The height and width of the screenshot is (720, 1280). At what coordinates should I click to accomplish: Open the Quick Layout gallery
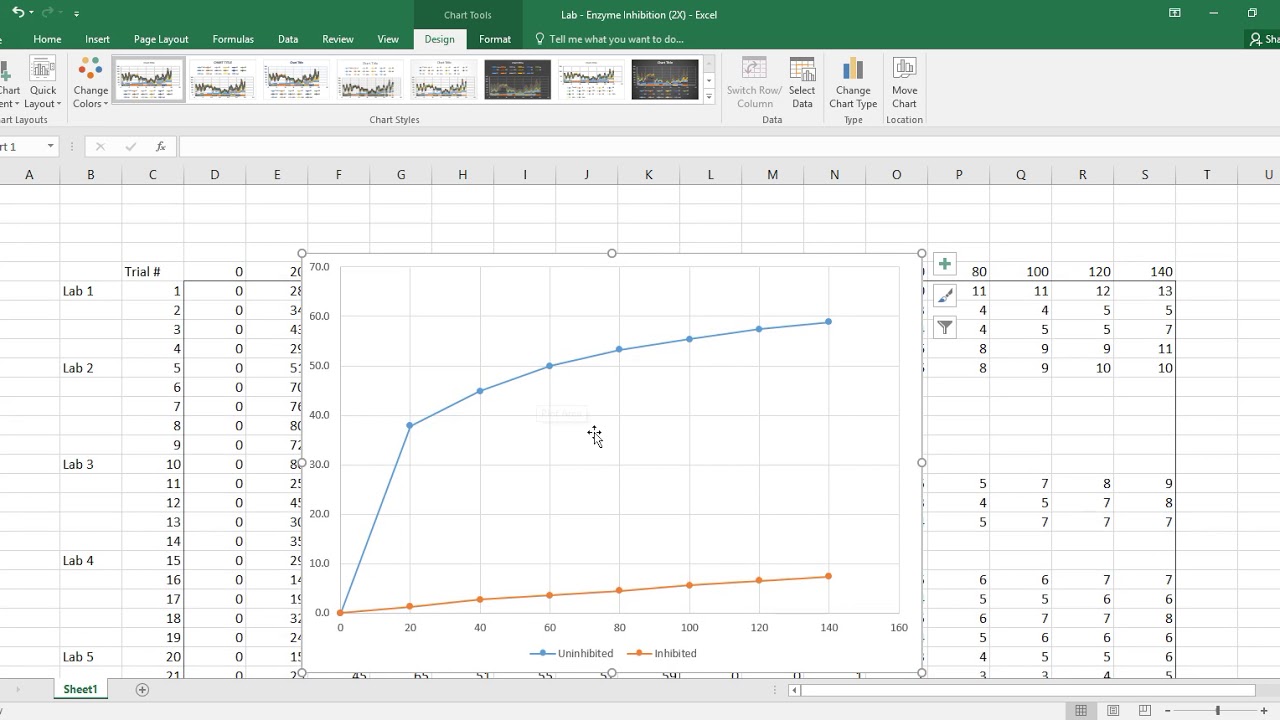click(43, 83)
